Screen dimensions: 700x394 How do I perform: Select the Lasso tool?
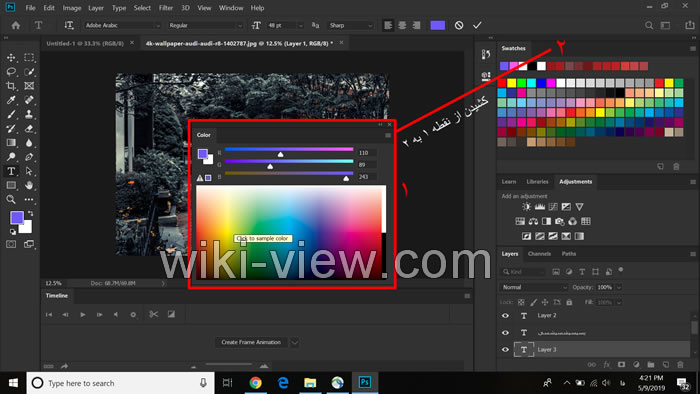coord(11,72)
